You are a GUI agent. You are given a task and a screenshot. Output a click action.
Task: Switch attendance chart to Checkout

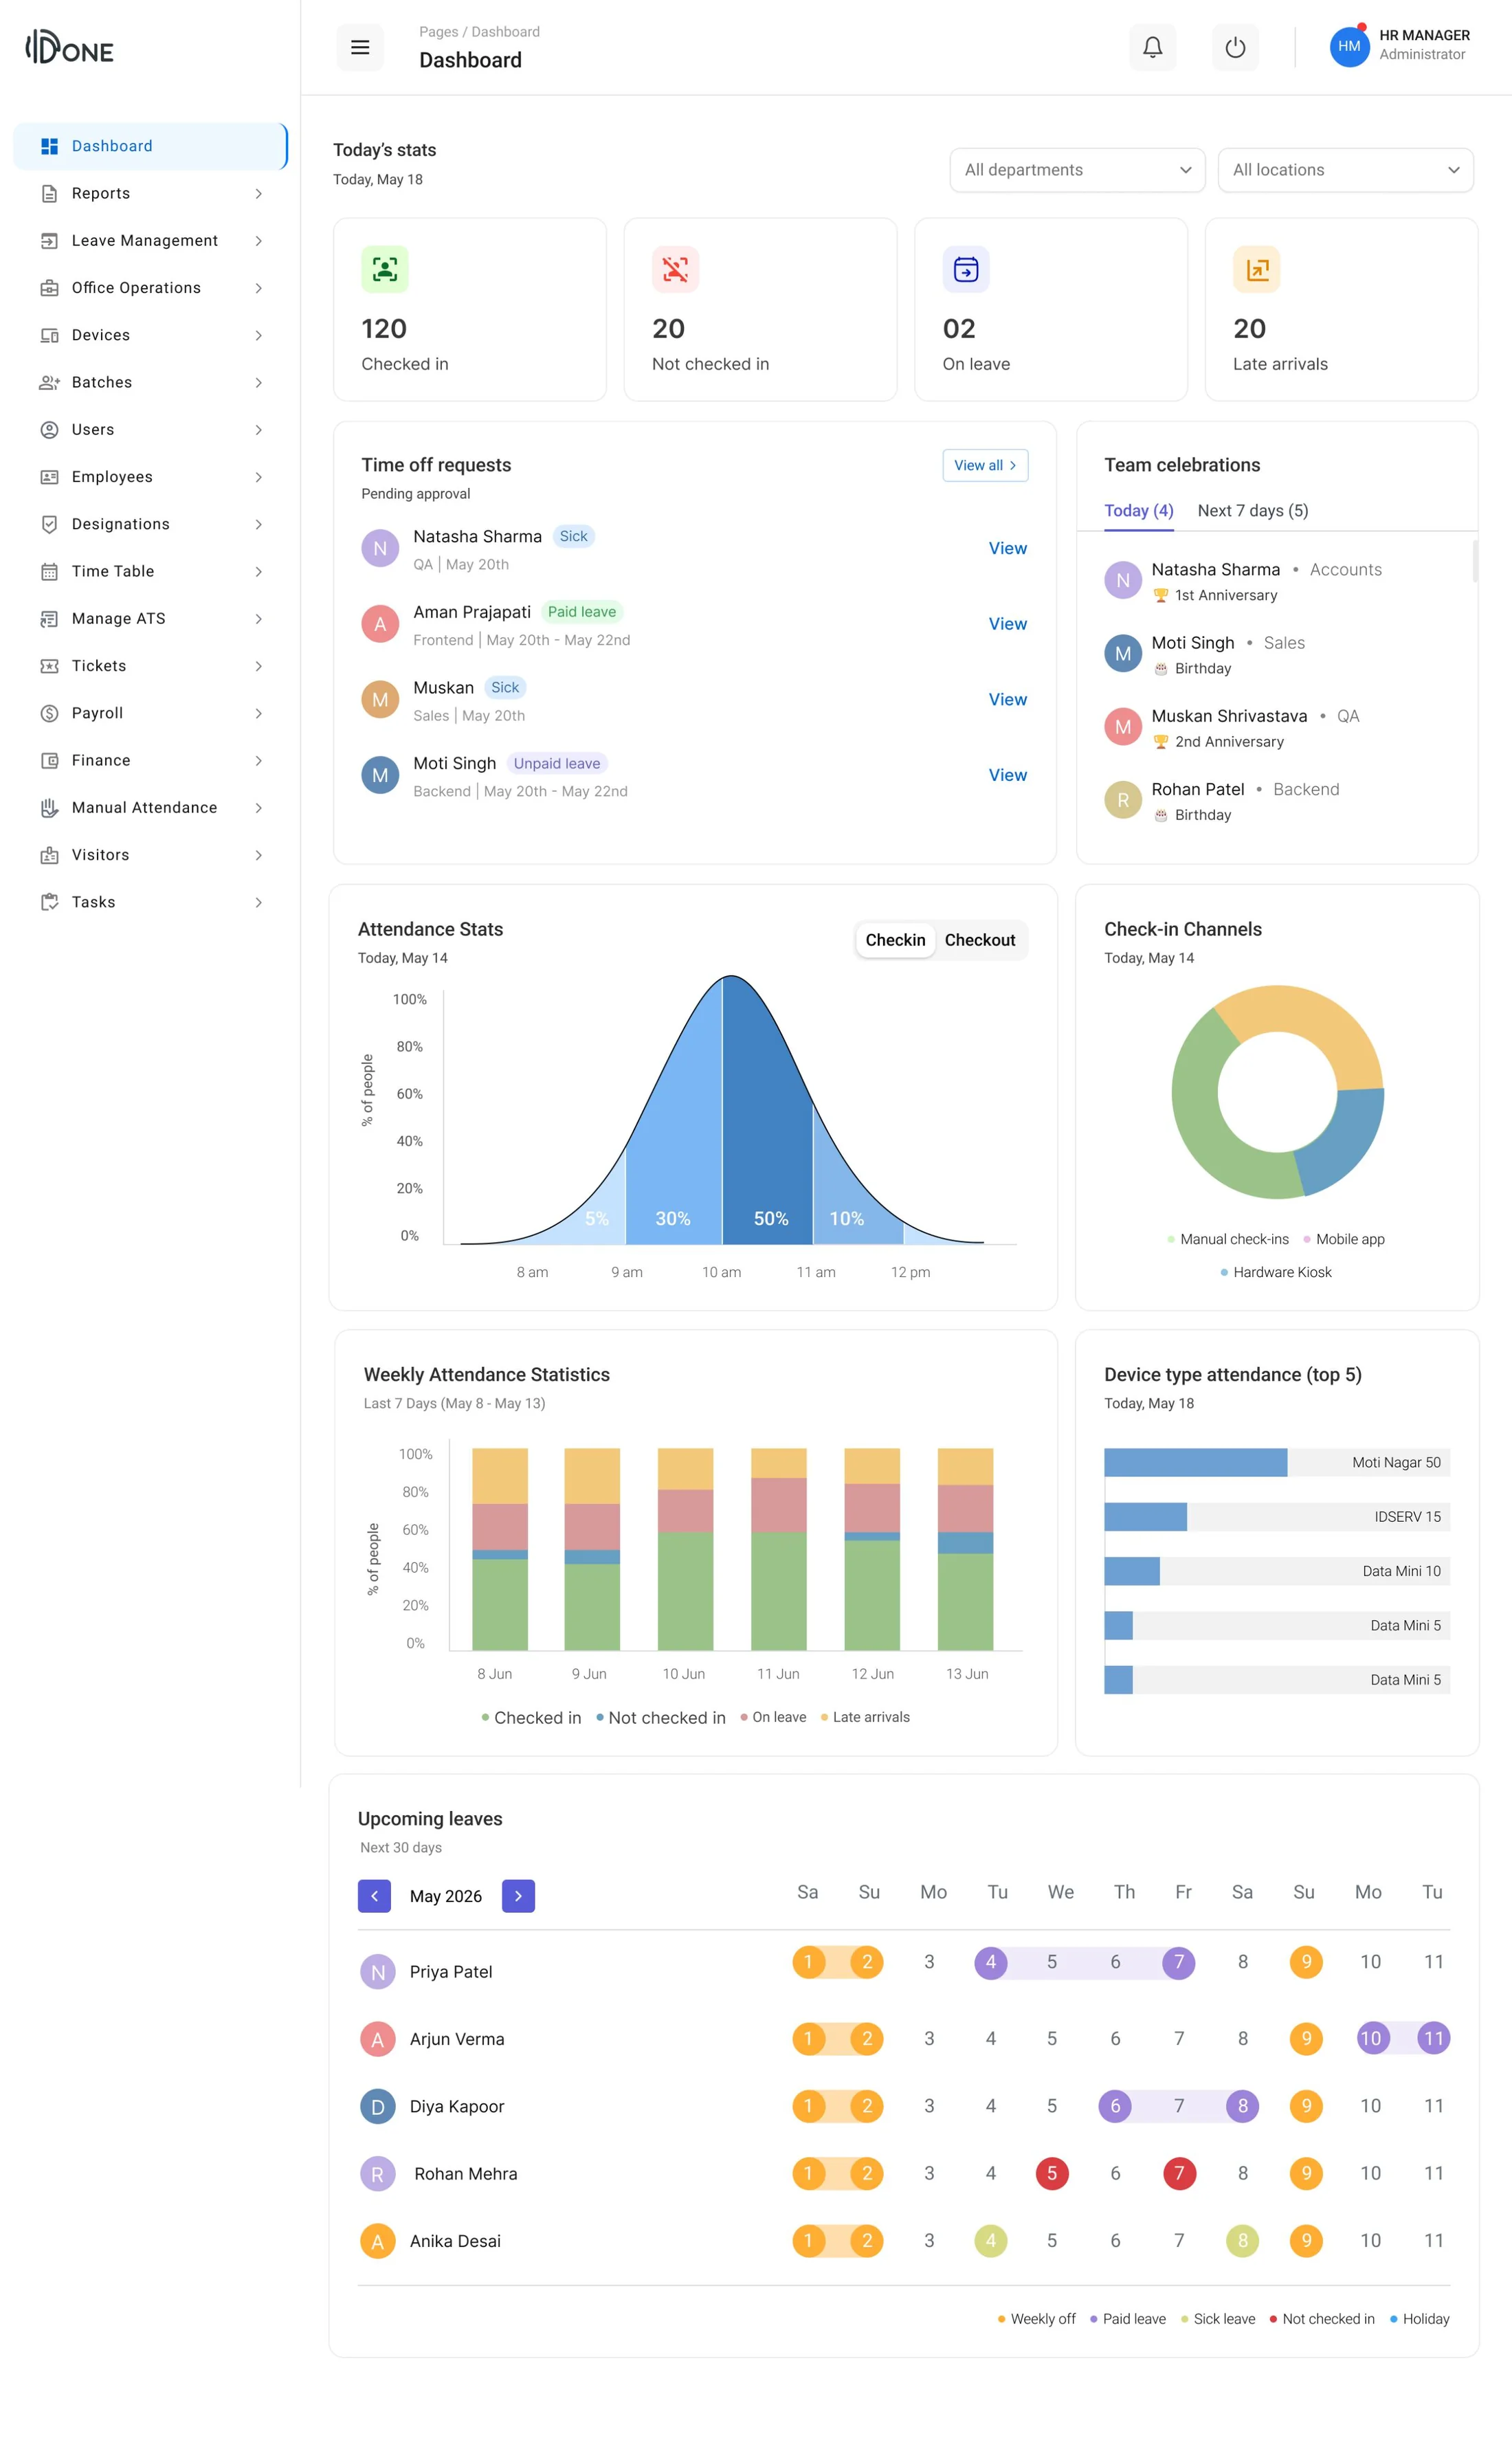tap(980, 940)
